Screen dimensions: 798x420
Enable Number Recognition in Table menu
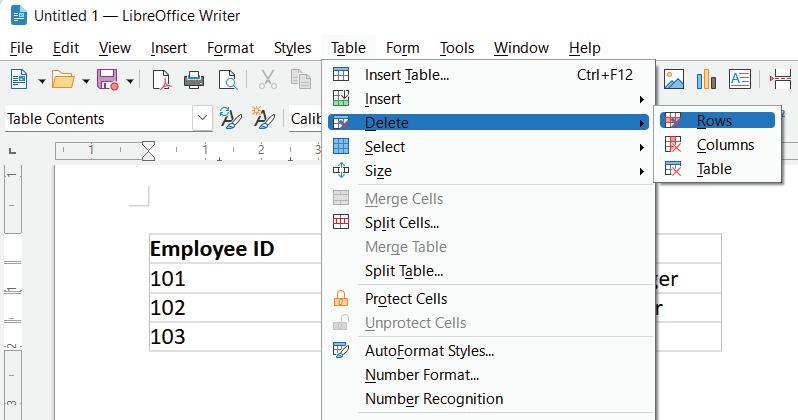pos(433,399)
